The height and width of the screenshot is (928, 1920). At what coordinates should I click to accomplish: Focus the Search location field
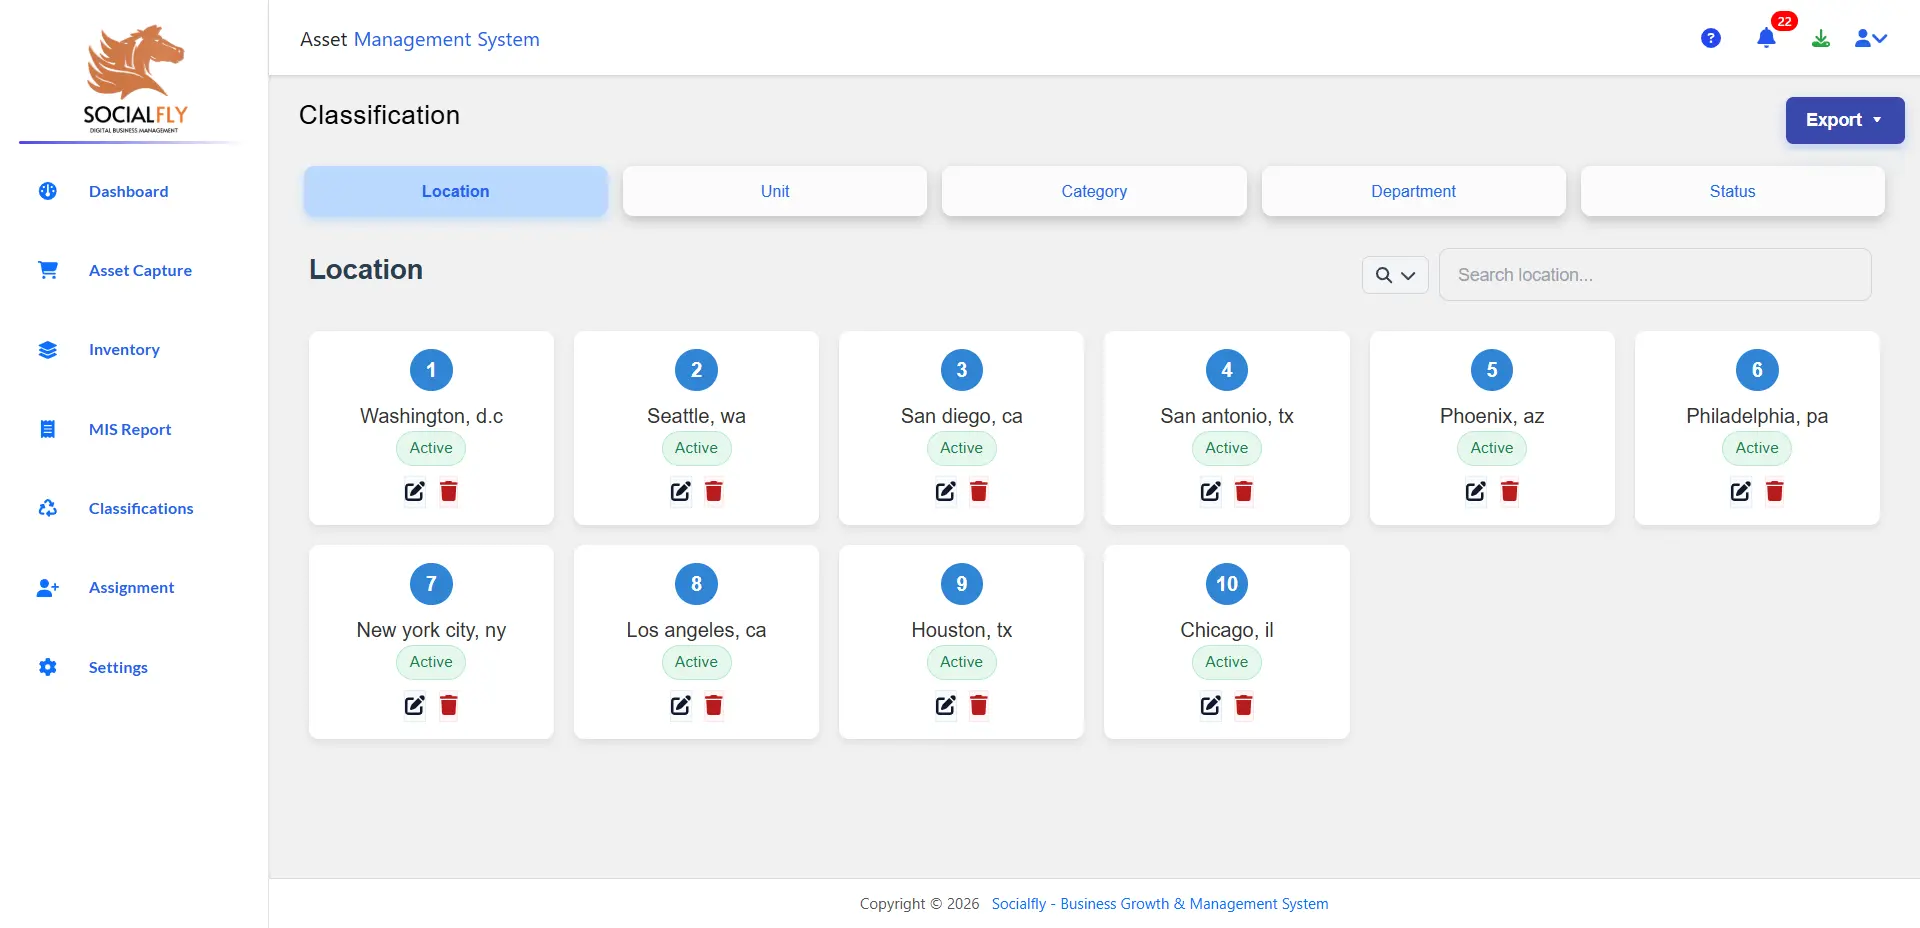[1654, 275]
